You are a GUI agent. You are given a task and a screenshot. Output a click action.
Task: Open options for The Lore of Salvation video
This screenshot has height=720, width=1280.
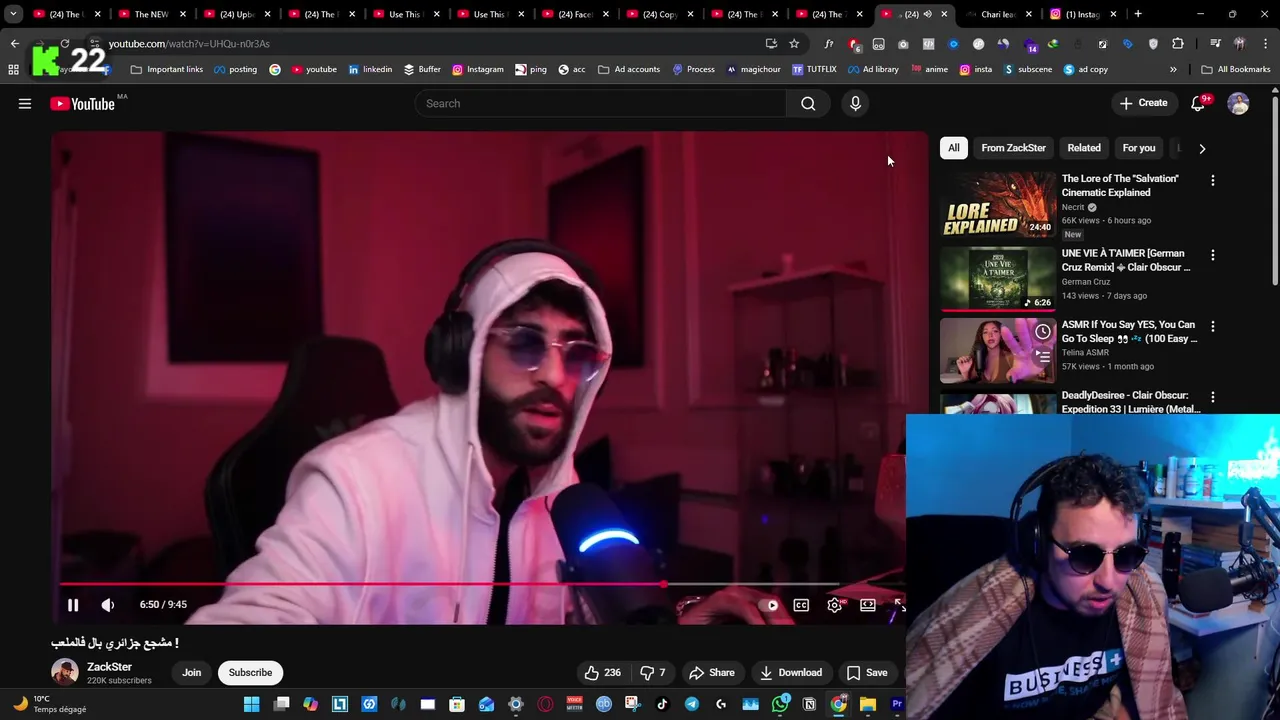coord(1213,181)
